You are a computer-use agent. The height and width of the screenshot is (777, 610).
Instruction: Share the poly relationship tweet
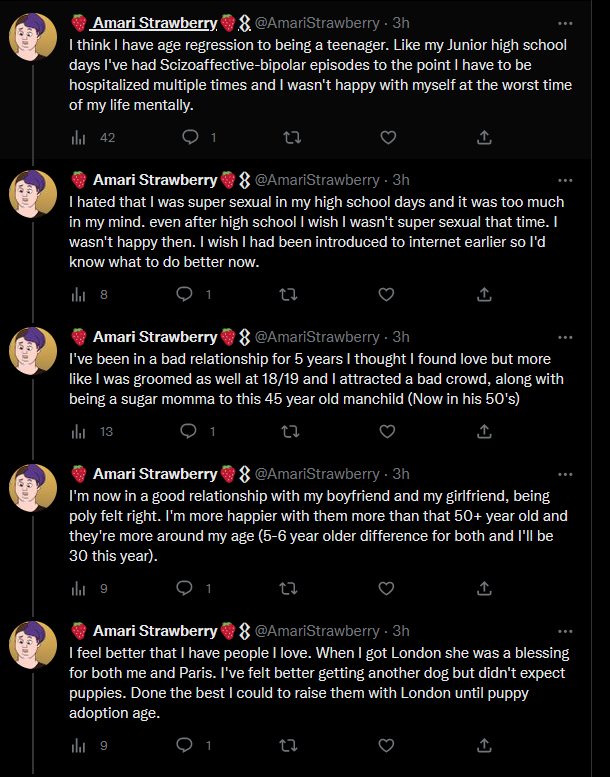[484, 589]
